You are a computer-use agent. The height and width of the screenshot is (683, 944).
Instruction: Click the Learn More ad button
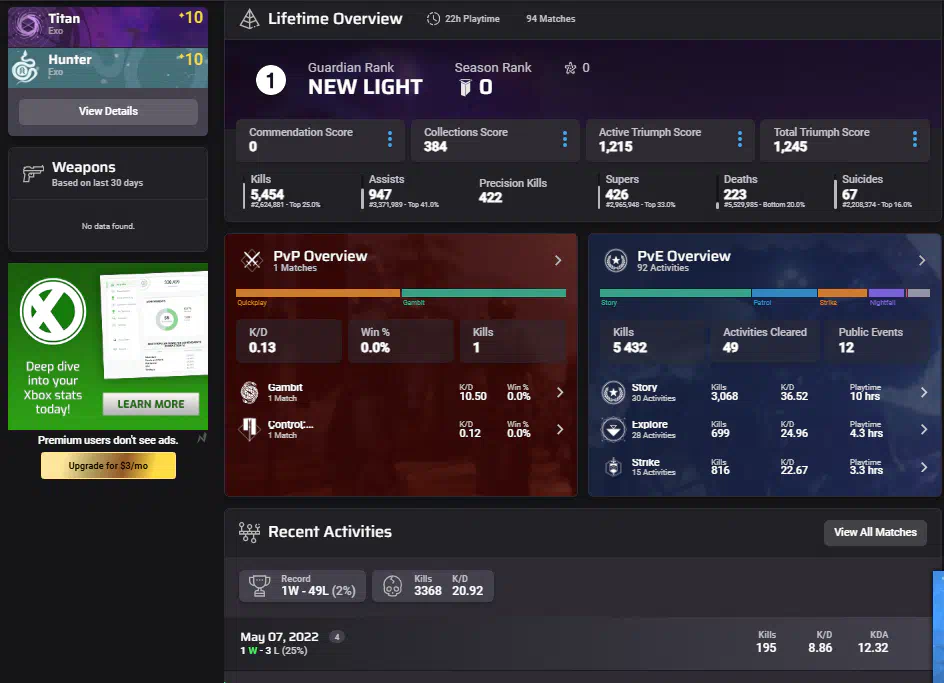[x=150, y=404]
